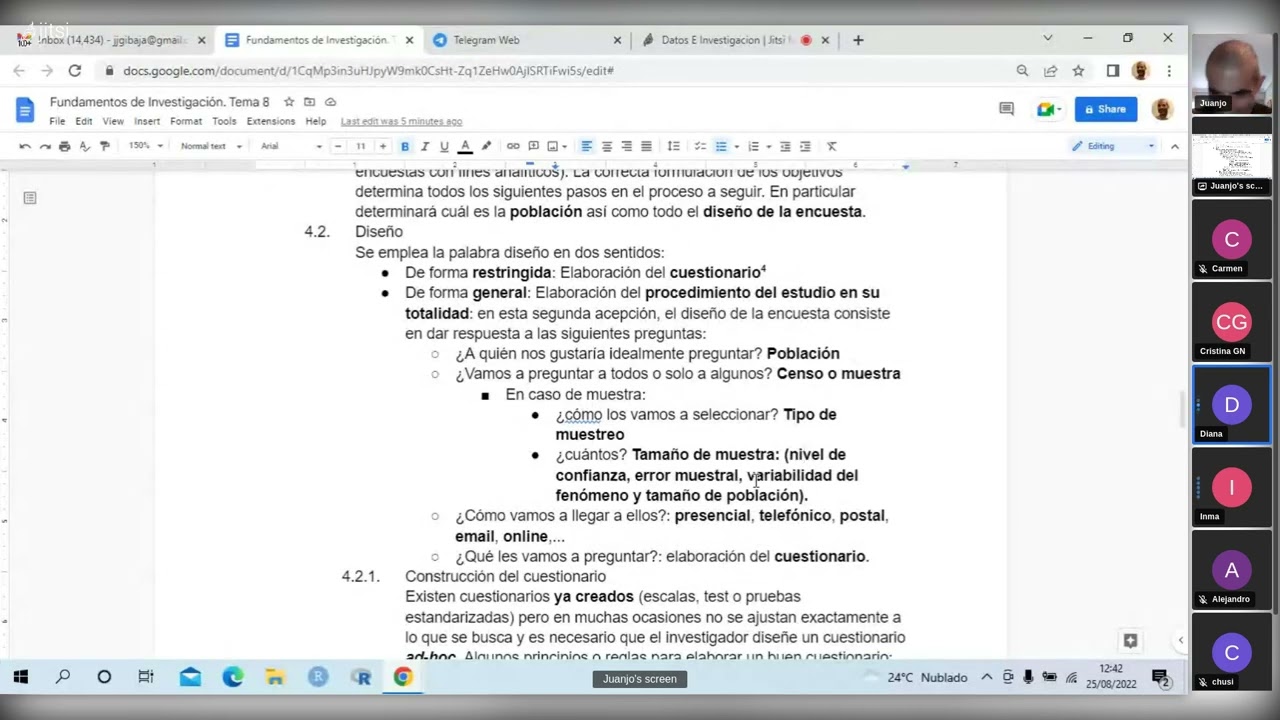Decrease the indent level

point(785,146)
